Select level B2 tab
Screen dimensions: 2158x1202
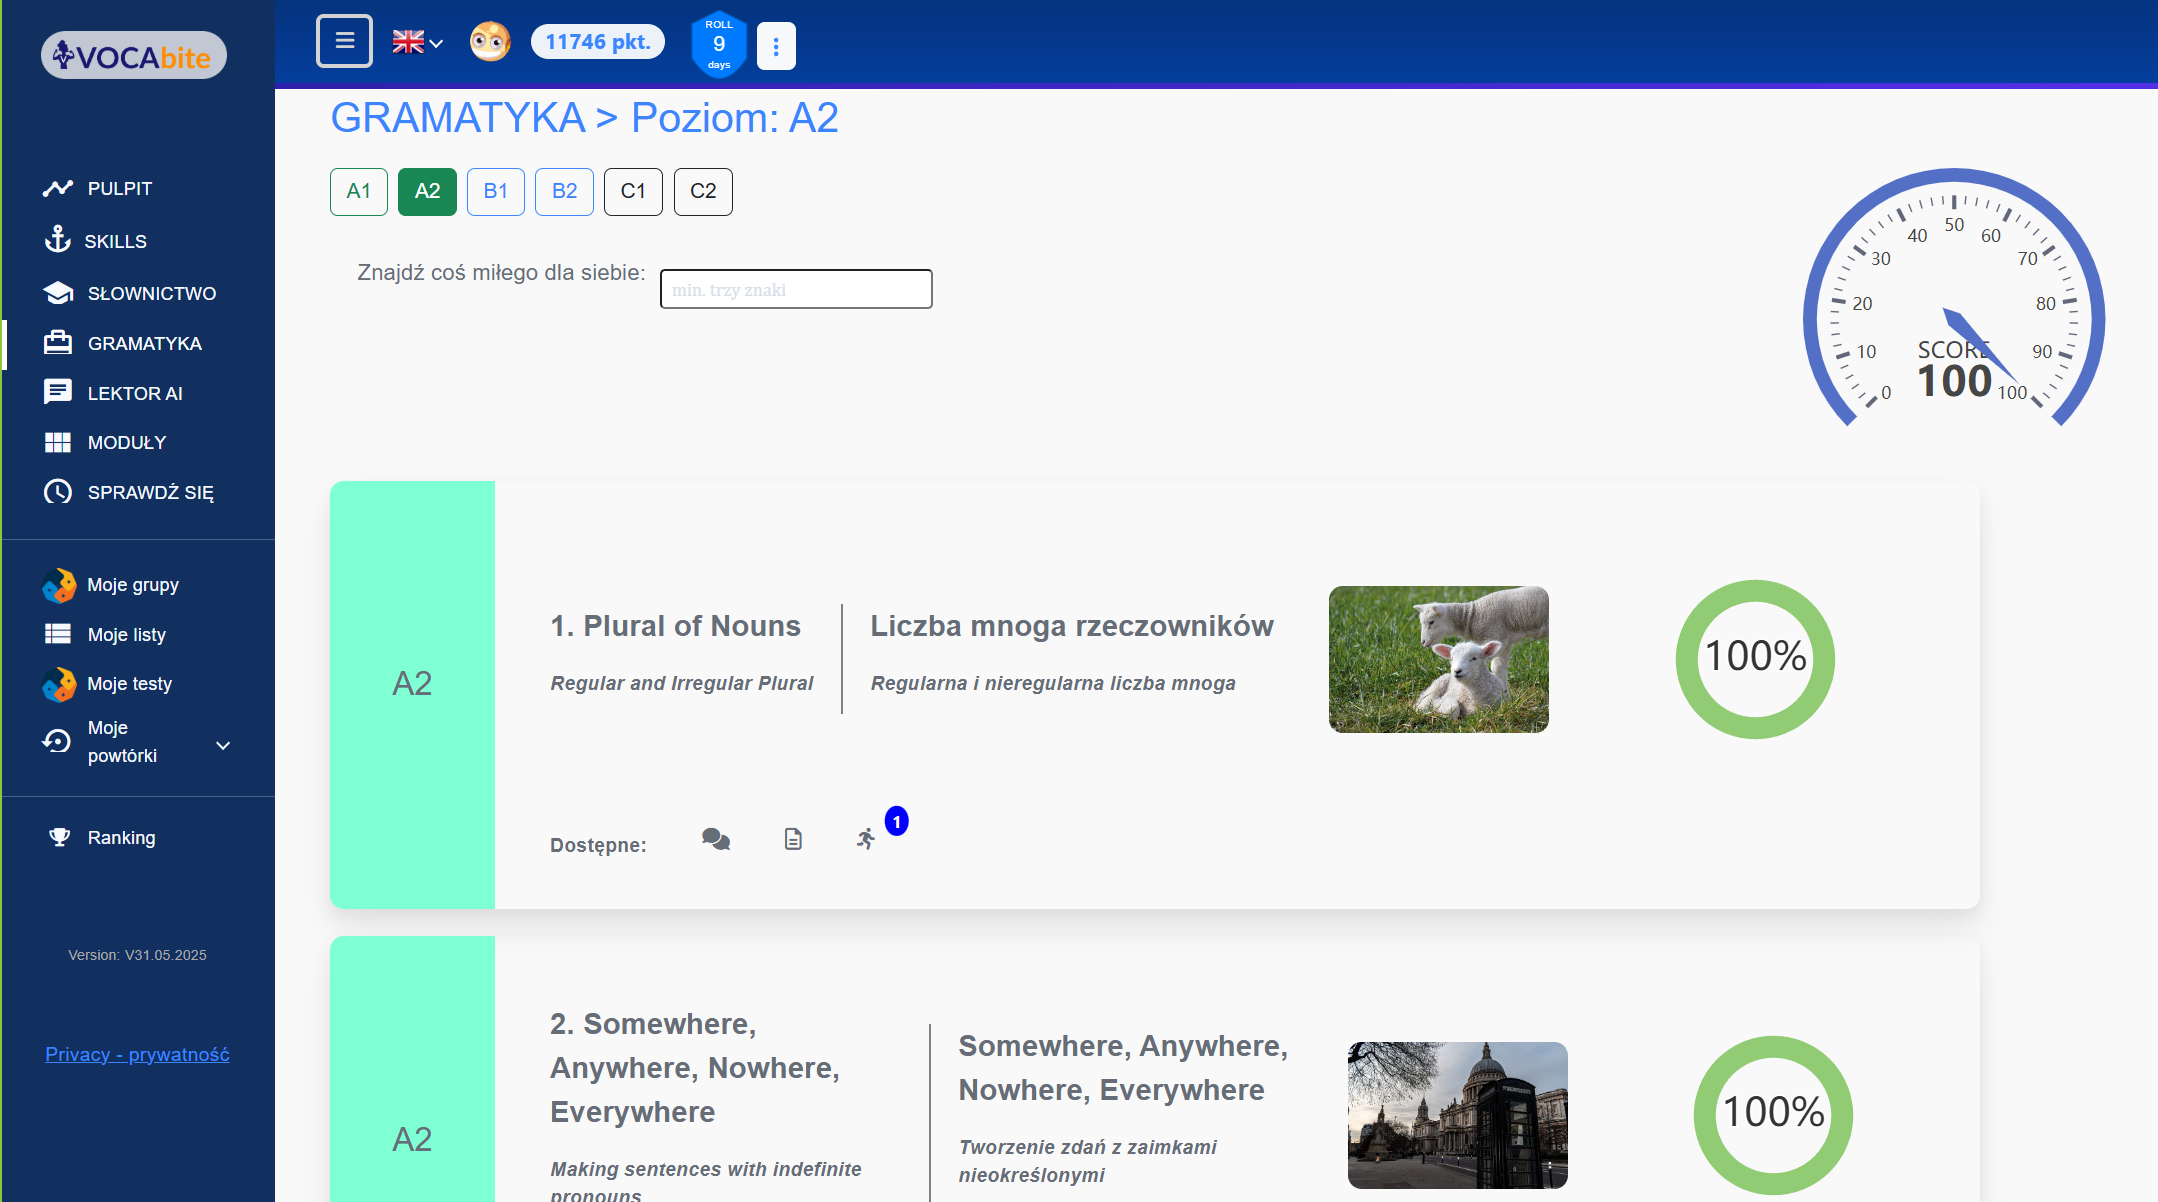[x=564, y=191]
